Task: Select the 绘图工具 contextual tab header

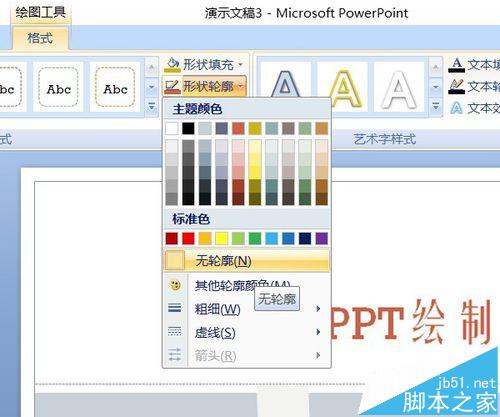Action: click(x=41, y=12)
